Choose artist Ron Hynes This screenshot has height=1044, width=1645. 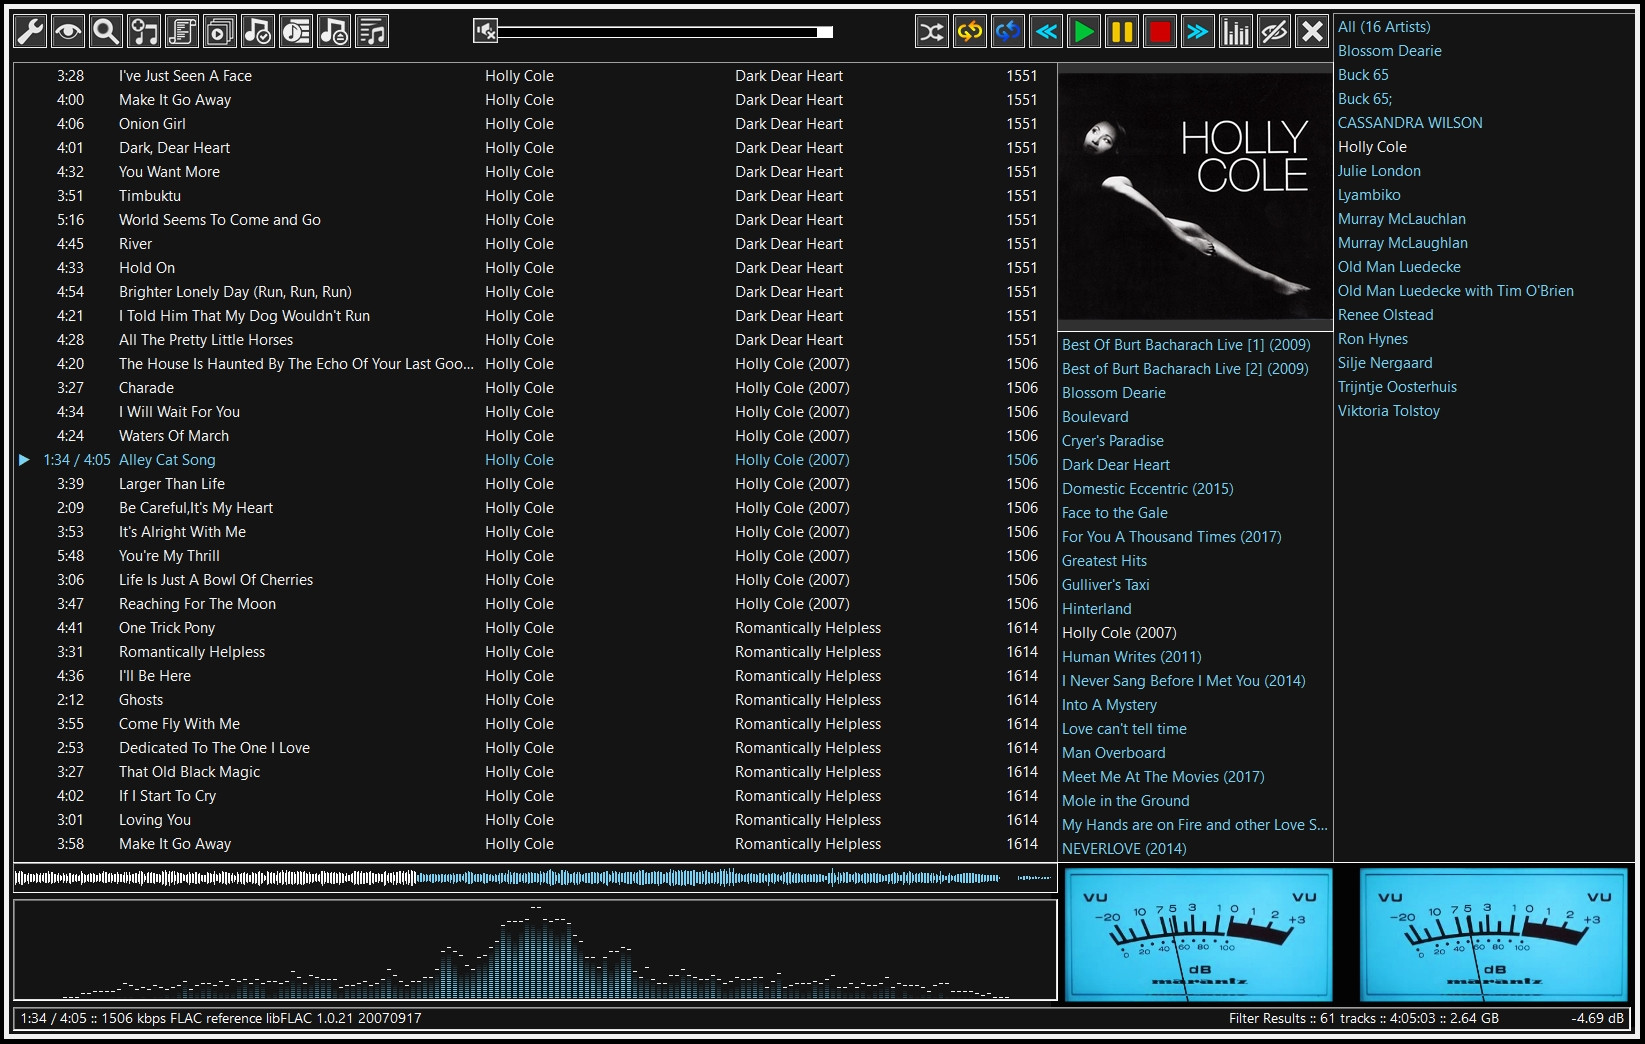(x=1373, y=339)
